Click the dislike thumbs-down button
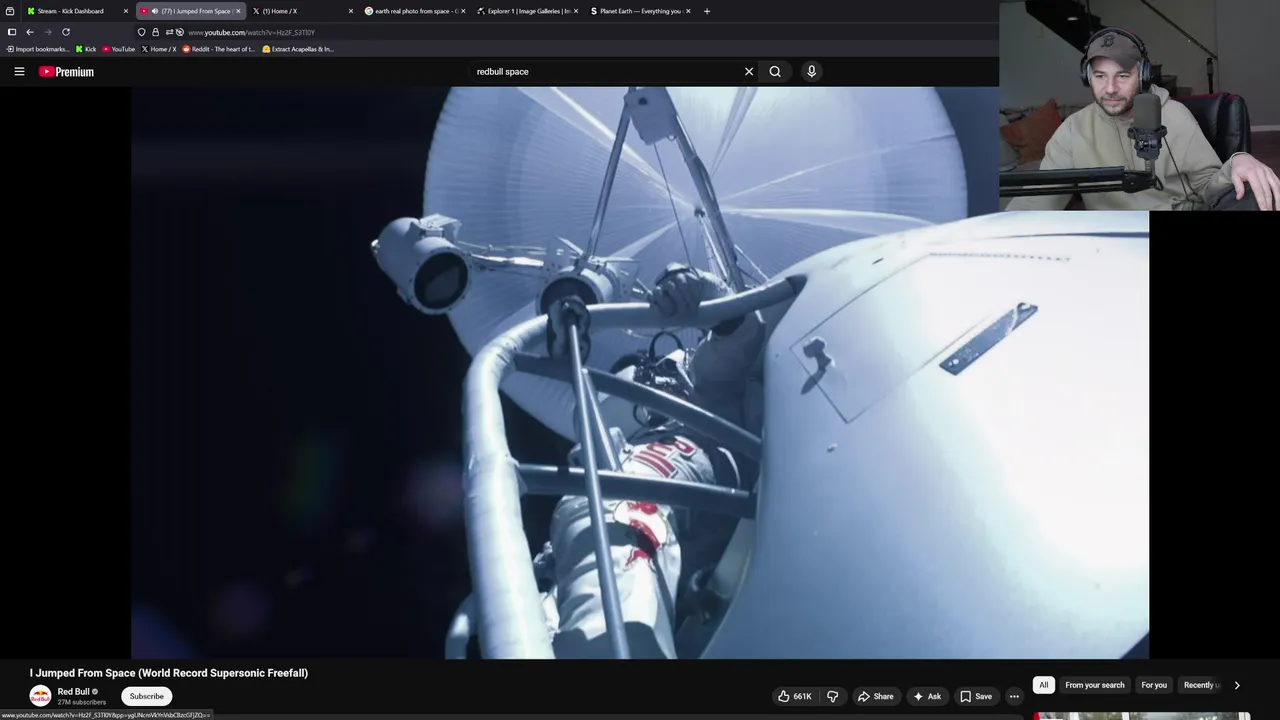This screenshot has width=1280, height=720. (832, 696)
